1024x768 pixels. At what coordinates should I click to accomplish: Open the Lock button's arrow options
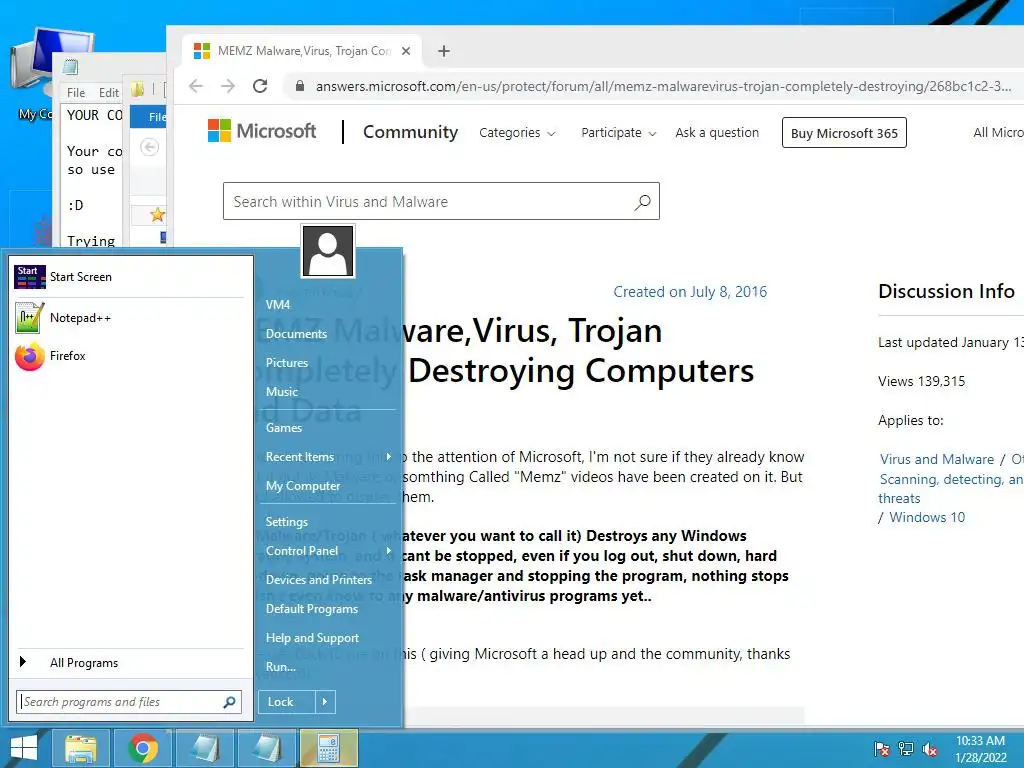(325, 702)
